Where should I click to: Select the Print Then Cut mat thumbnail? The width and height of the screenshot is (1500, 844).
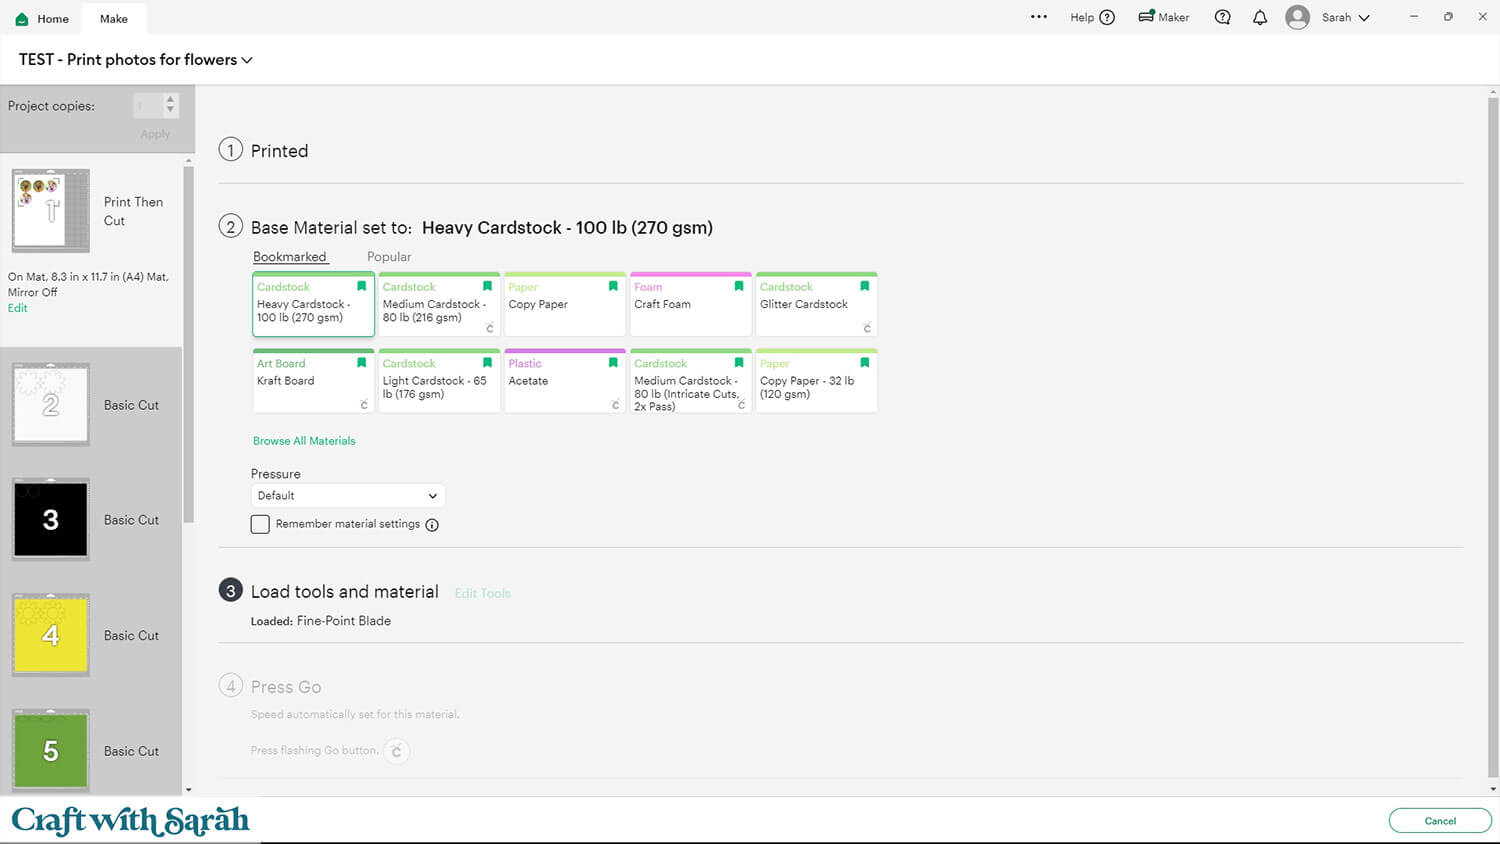51,211
